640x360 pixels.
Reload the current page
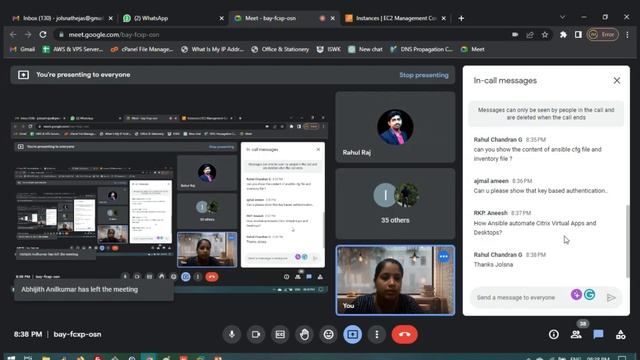(x=43, y=35)
